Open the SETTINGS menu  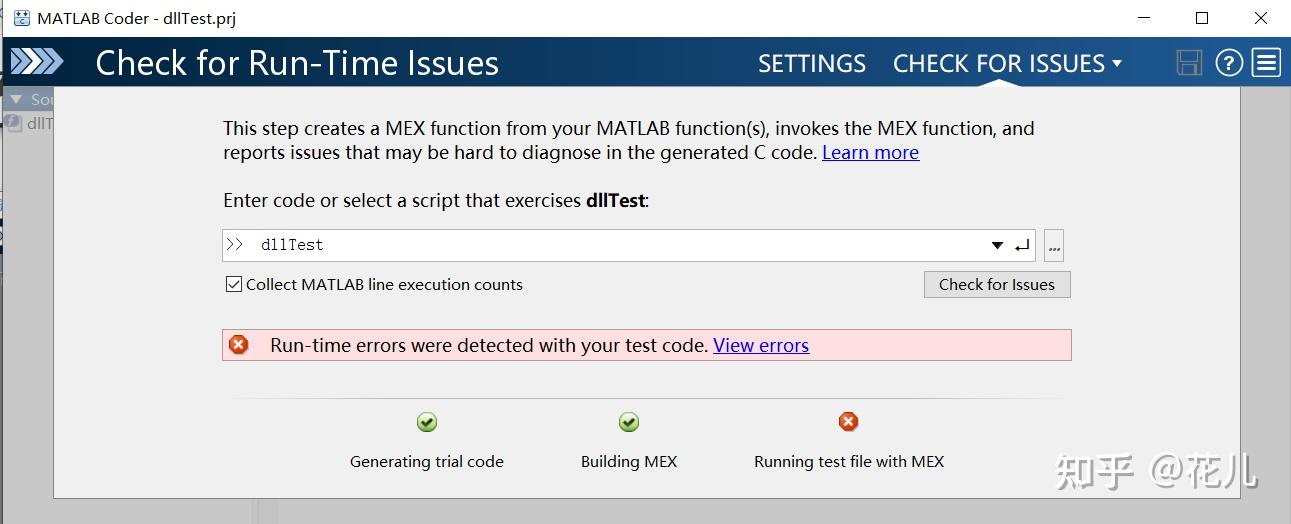tap(811, 63)
